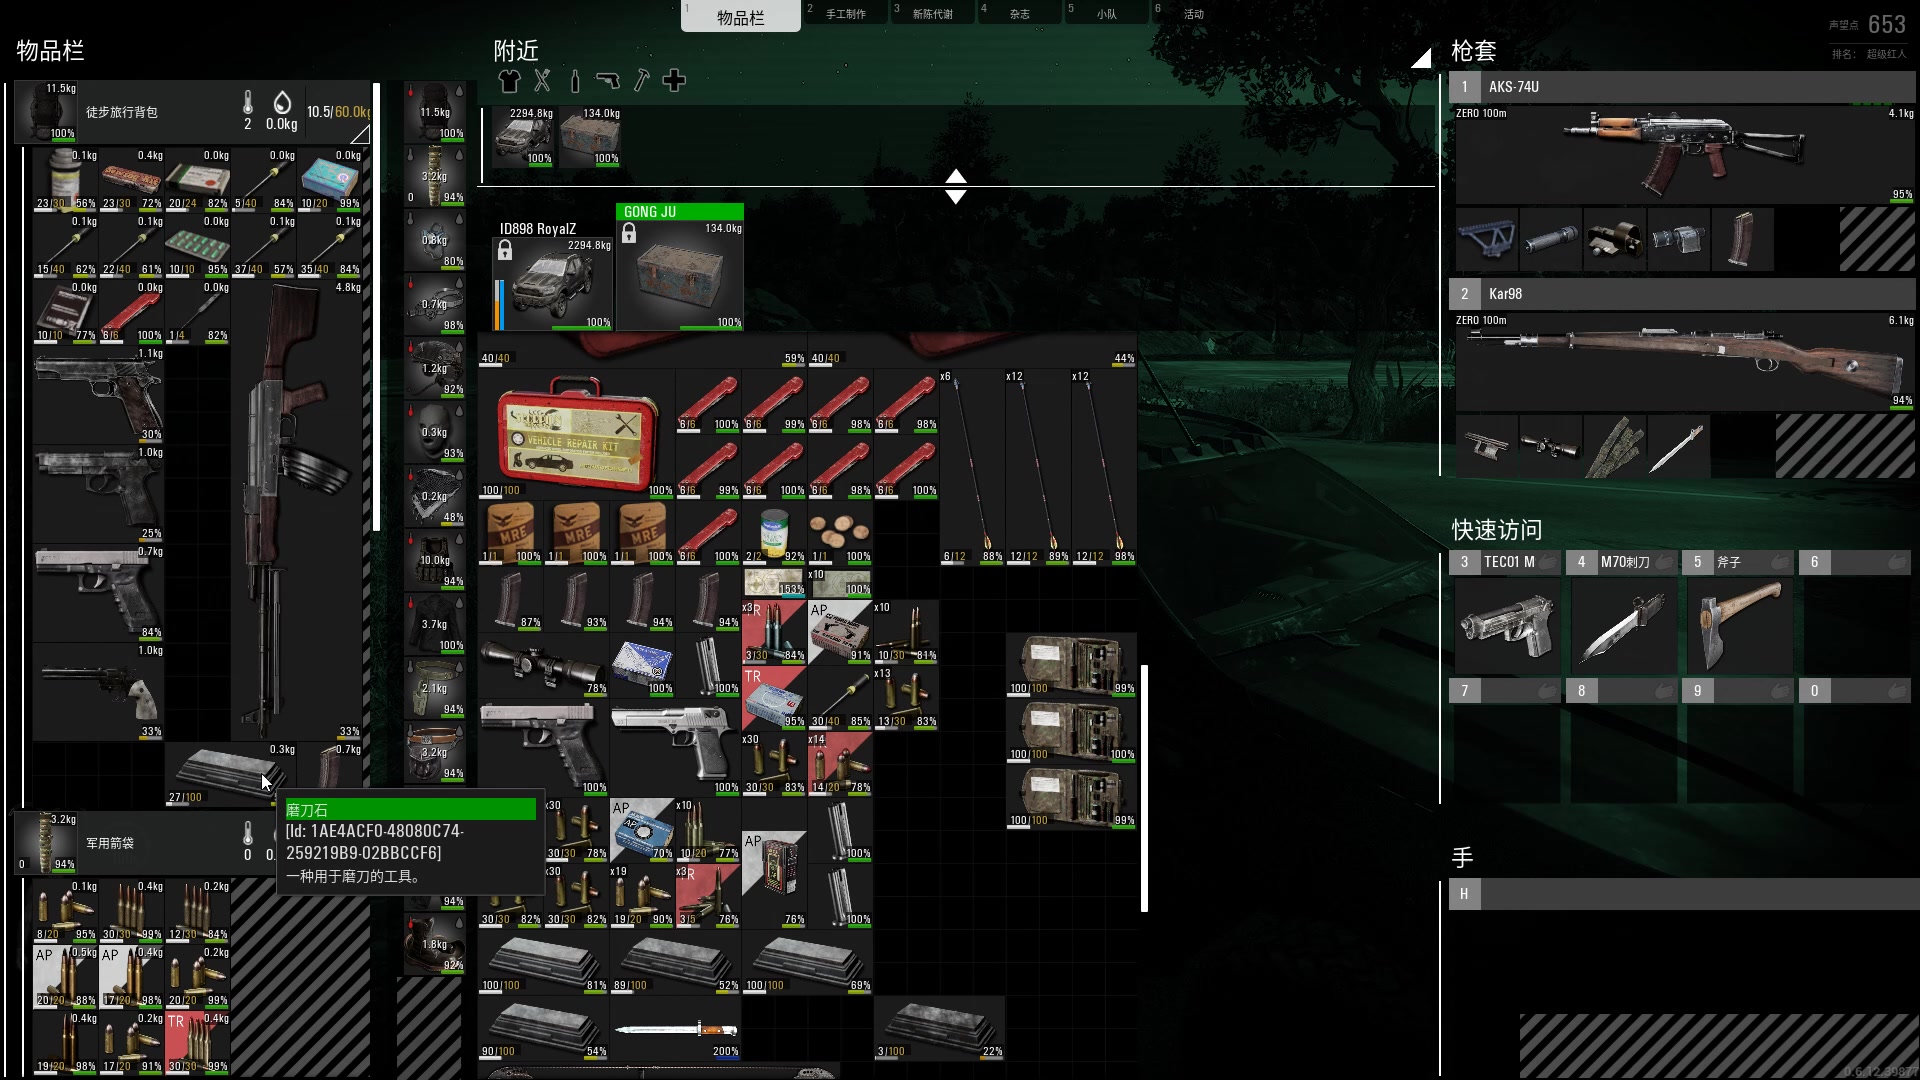Screen dimensions: 1920x1080
Task: Select first MRE ration pack
Action: click(x=510, y=533)
